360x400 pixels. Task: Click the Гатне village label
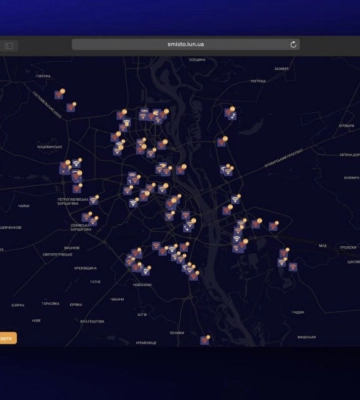[95, 282]
